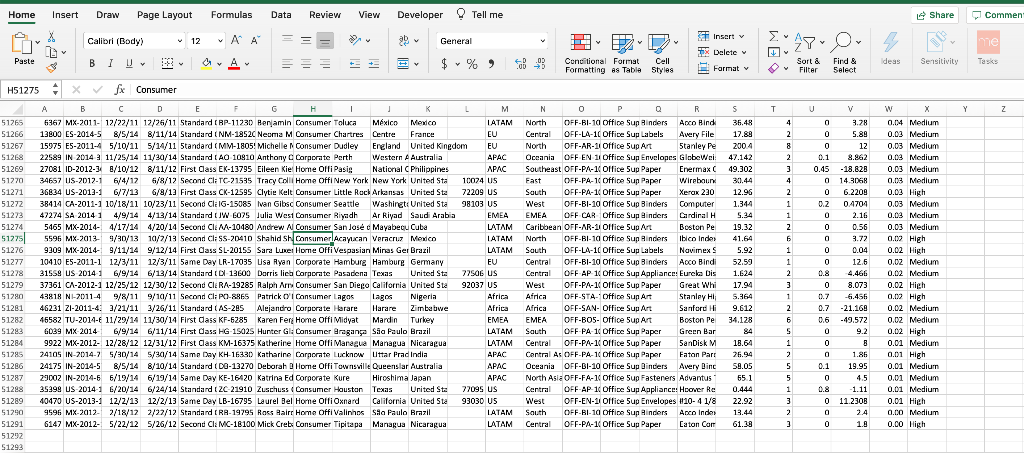Open Conditional Formatting
Image resolution: width=1024 pixels, height=453 pixels.
coord(584,53)
